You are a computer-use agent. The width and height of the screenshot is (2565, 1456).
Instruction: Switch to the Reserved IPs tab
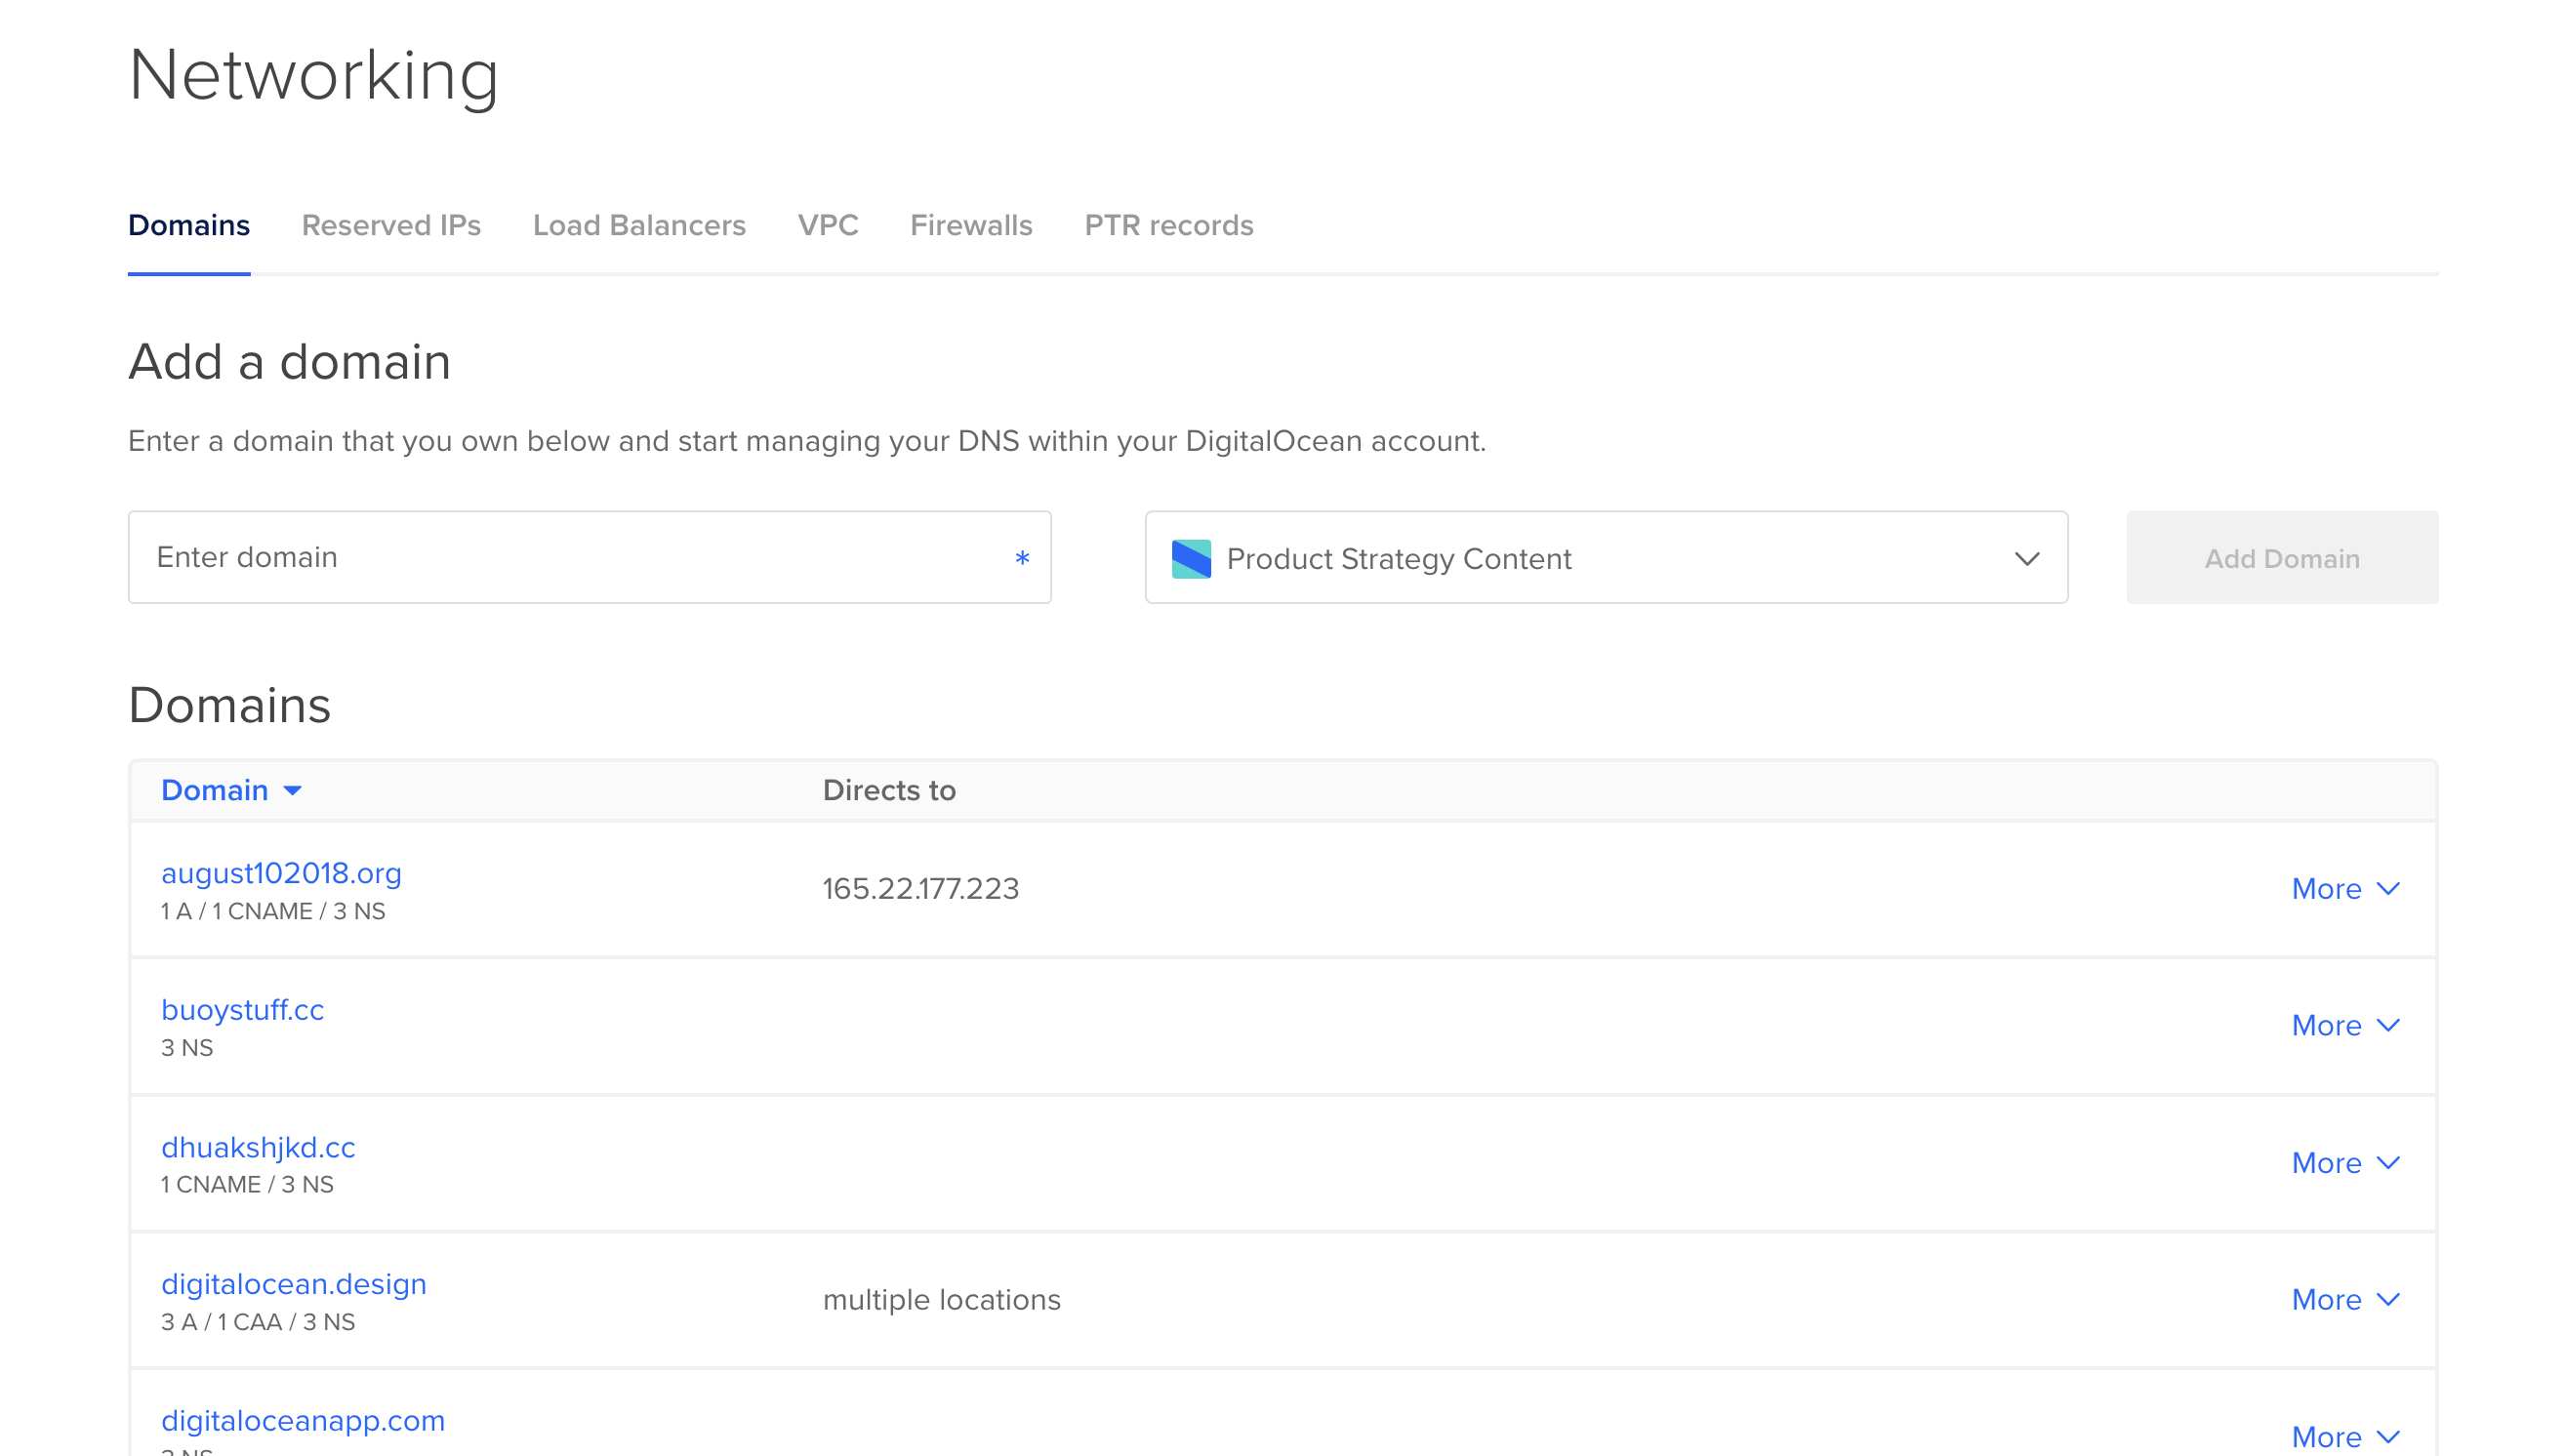click(391, 225)
